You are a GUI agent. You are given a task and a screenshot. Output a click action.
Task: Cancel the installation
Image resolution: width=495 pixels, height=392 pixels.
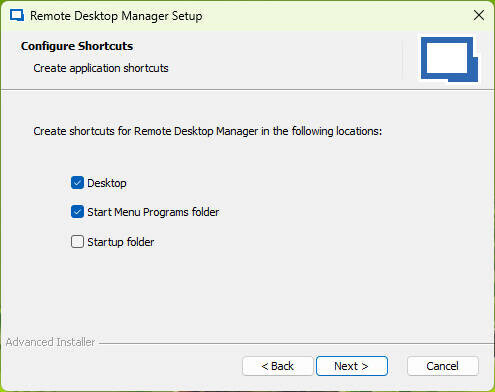pos(443,366)
